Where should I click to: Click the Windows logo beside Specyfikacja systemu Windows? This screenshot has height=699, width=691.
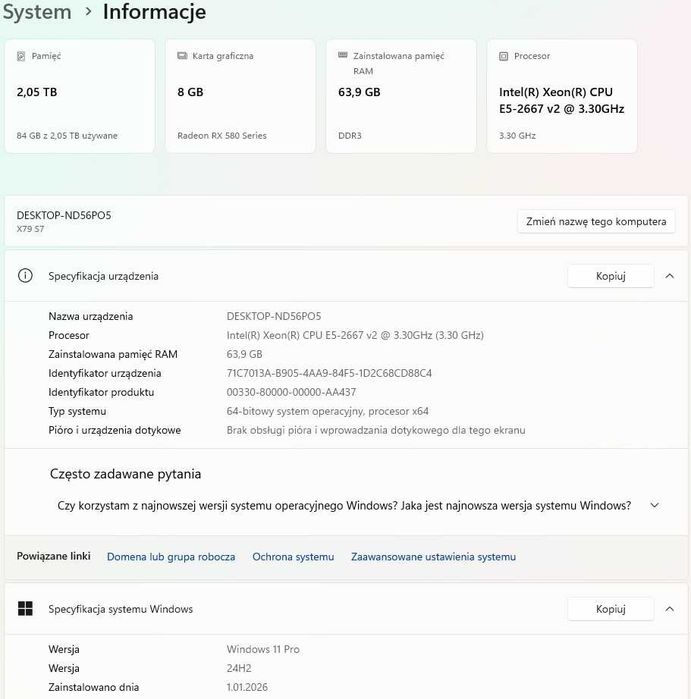pyautogui.click(x=25, y=609)
